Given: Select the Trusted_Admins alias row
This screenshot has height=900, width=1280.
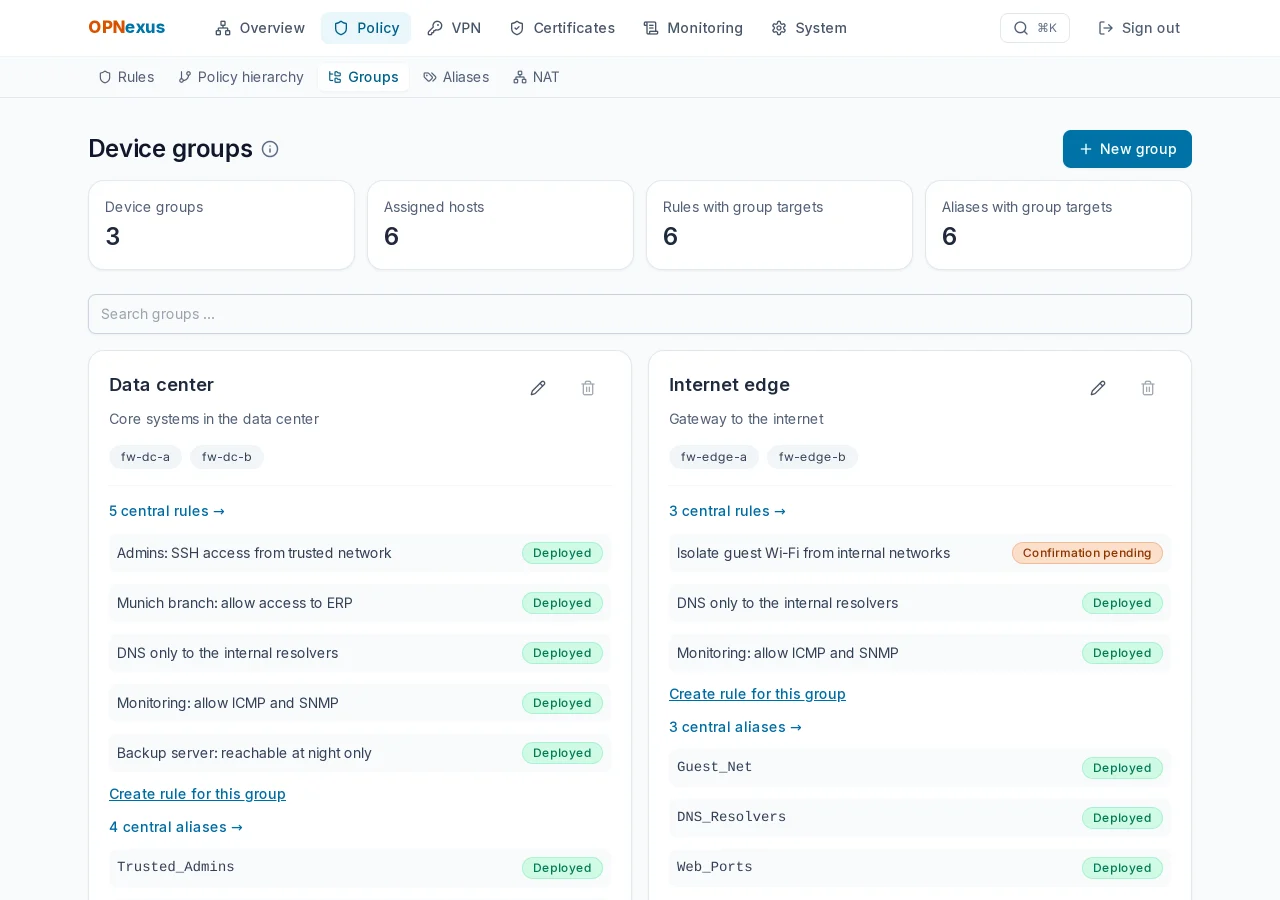Looking at the screenshot, I should click(x=360, y=868).
